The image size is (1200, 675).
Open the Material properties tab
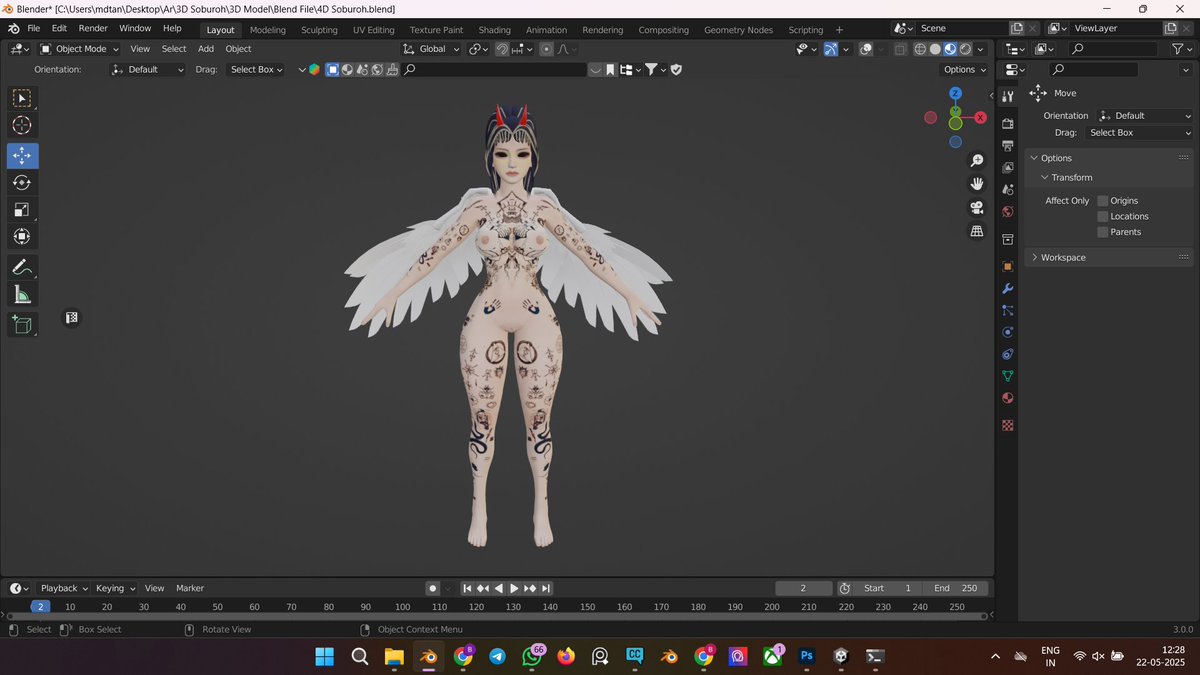coord(1008,398)
